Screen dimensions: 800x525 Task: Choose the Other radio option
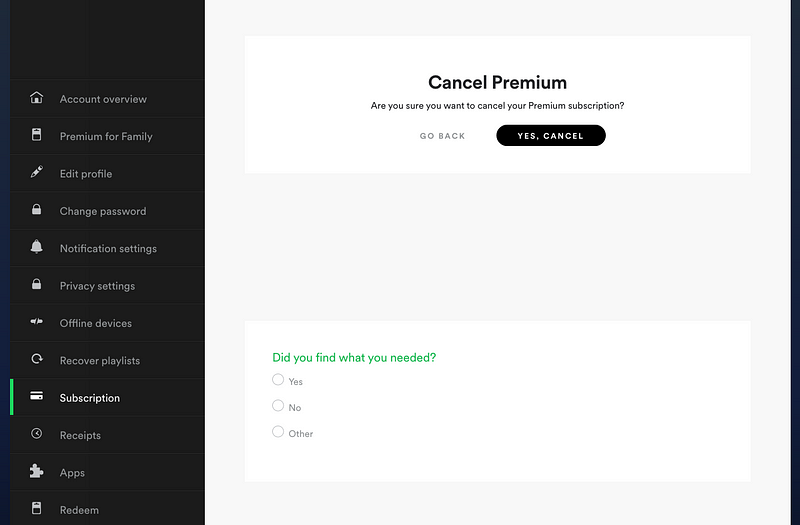click(278, 432)
